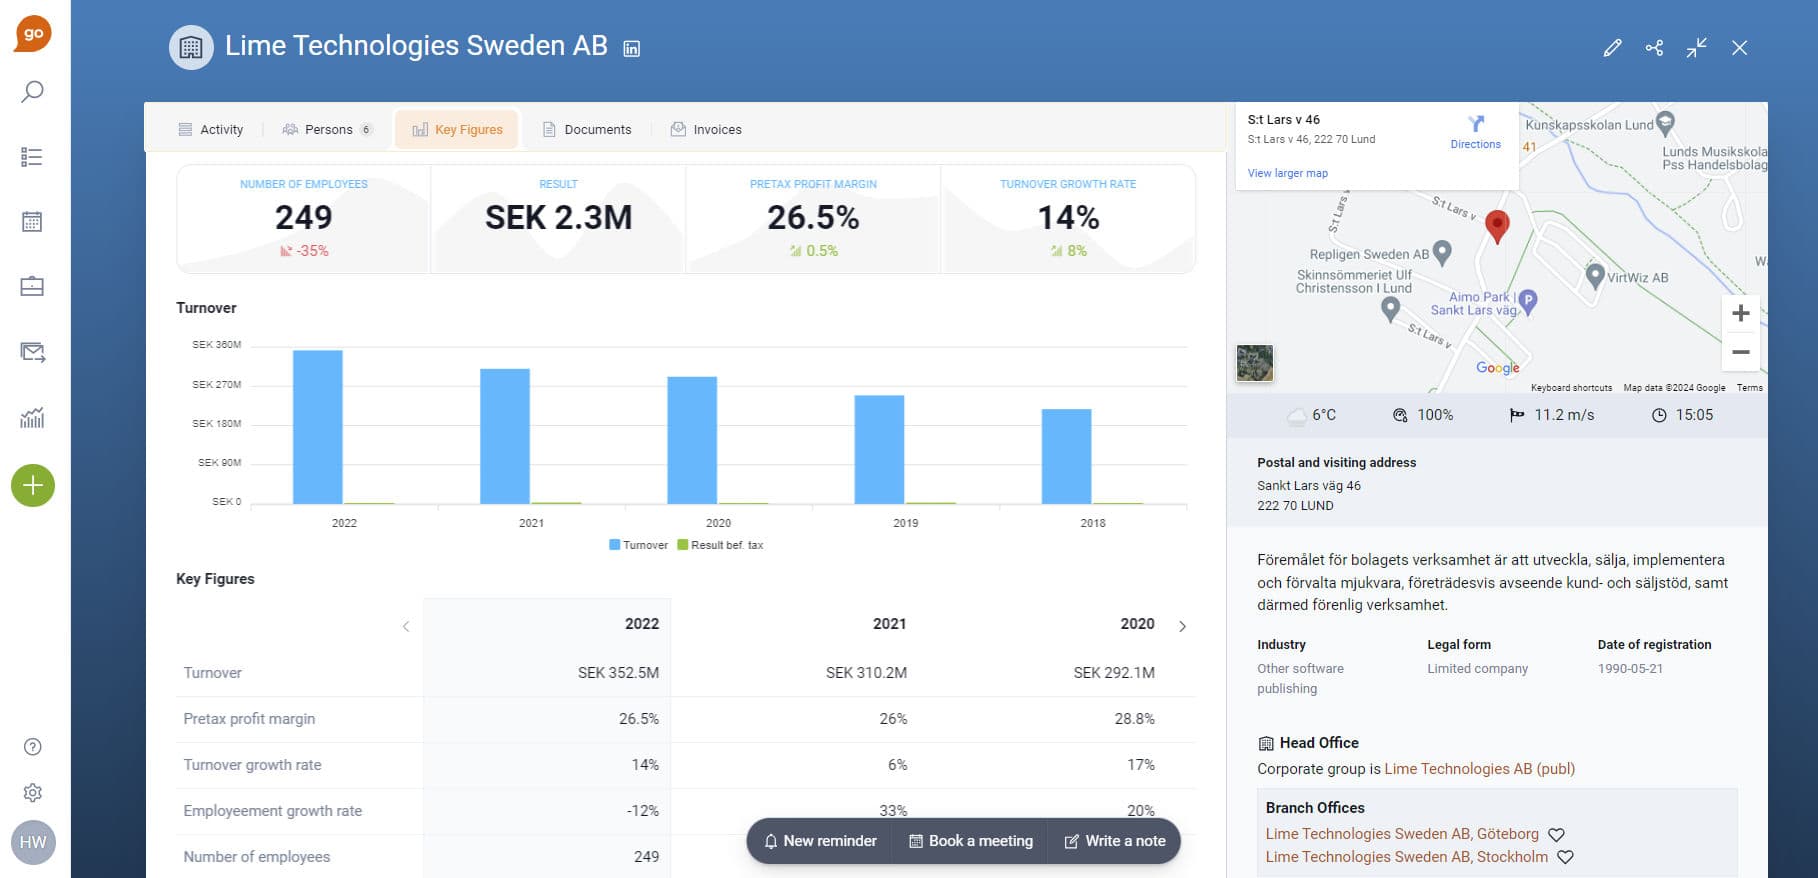Select the Key Figures tab
Screen dimensions: 1818x878
tap(457, 130)
